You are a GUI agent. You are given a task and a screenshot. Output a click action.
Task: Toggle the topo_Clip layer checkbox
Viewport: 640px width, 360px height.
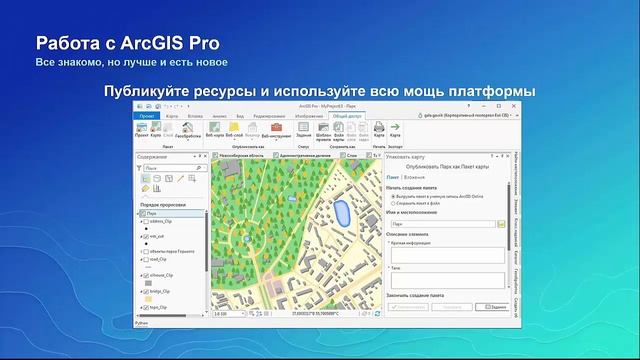[x=146, y=308]
